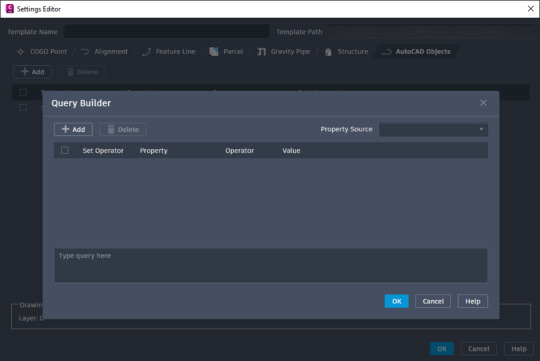
Task: Cancel the Query Builder dialog
Action: [433, 301]
